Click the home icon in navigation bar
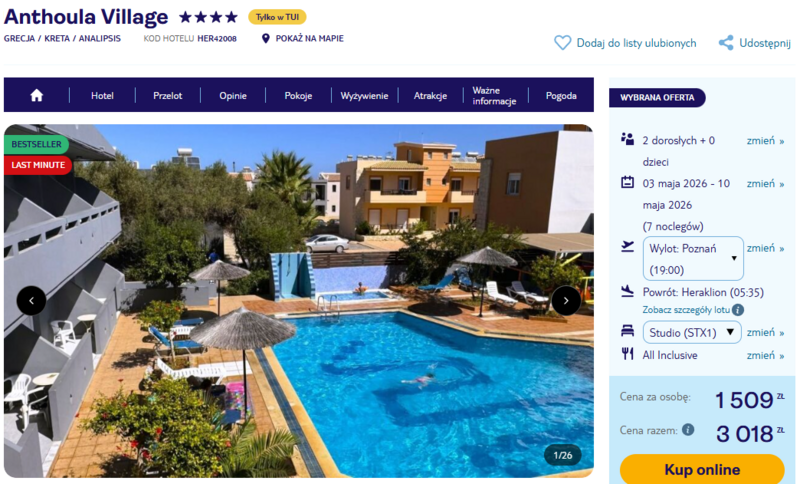 (36, 95)
